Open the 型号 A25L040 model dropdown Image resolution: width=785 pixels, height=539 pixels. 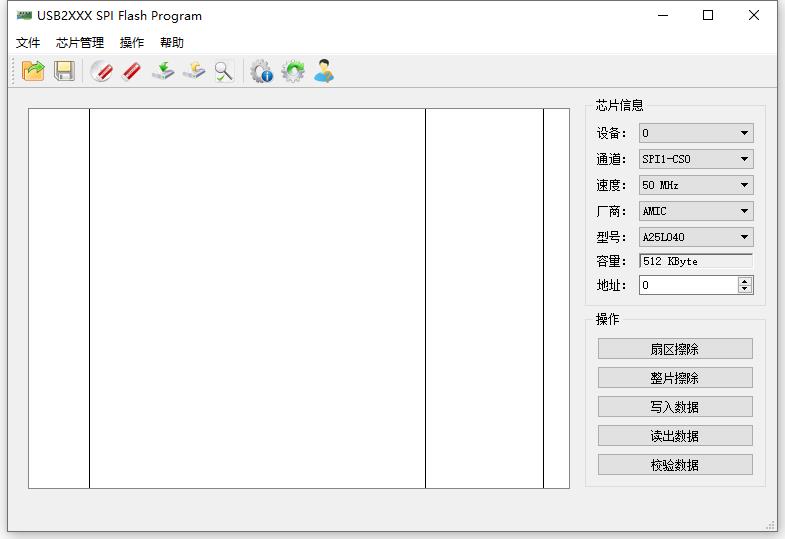pyautogui.click(x=696, y=237)
